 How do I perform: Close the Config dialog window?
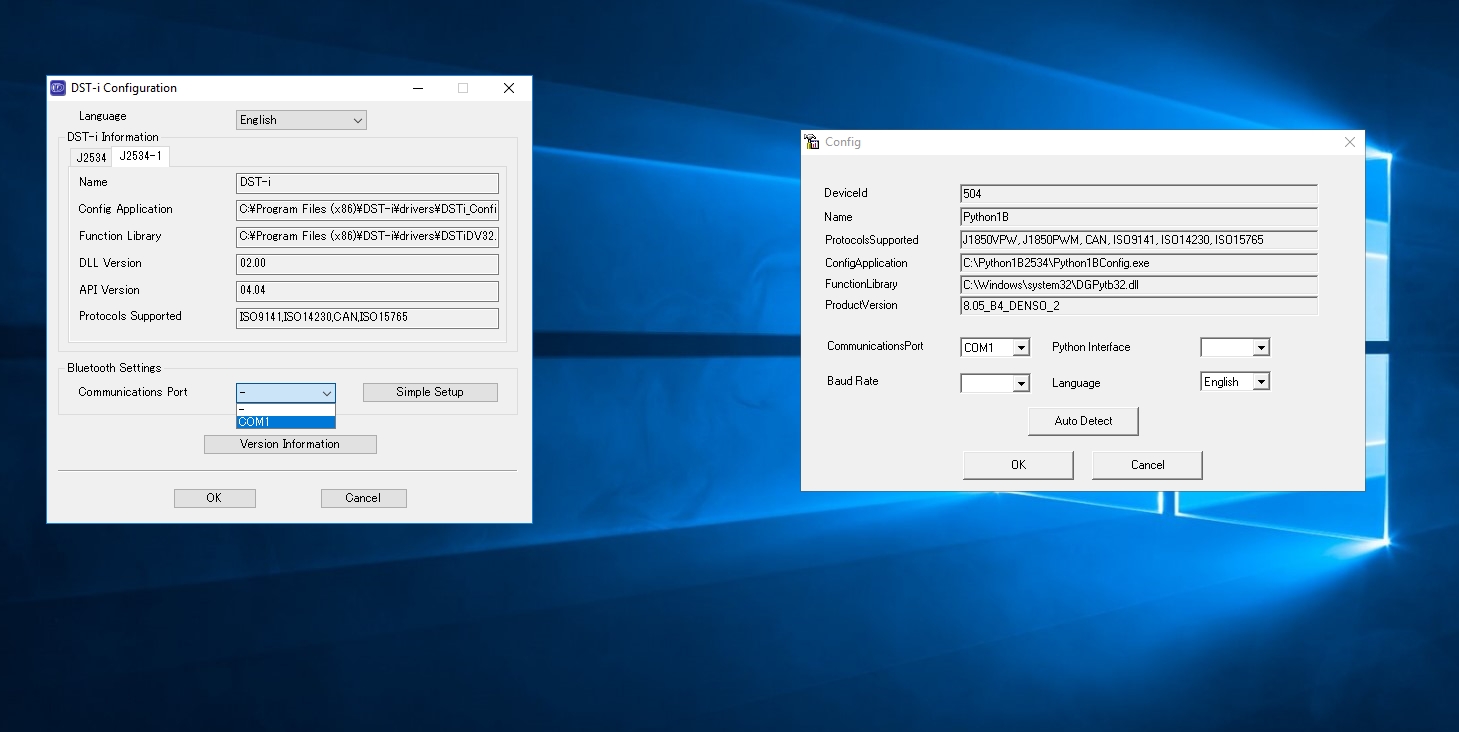tap(1349, 142)
